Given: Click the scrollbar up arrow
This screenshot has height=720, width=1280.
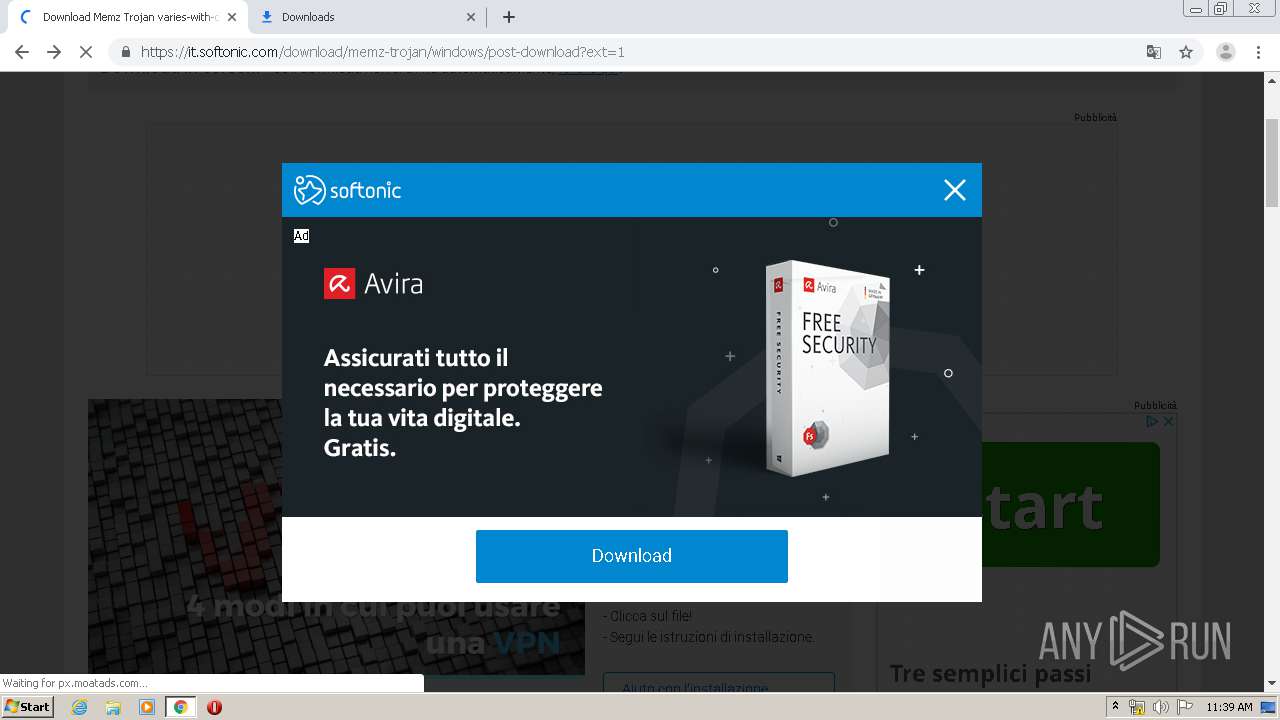Looking at the screenshot, I should click(x=1272, y=80).
